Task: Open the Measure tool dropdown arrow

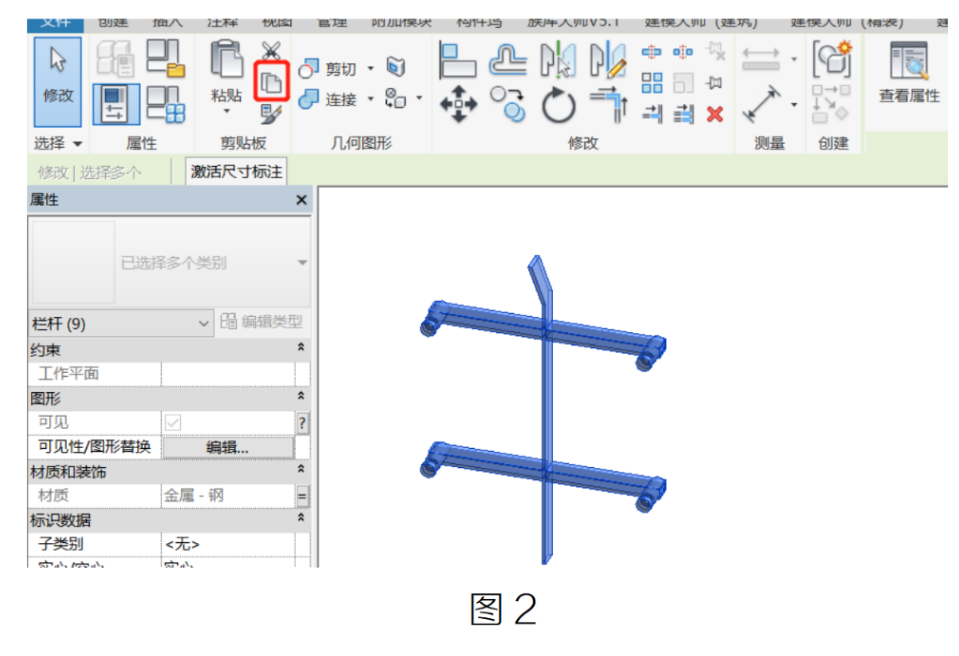Action: (x=794, y=59)
